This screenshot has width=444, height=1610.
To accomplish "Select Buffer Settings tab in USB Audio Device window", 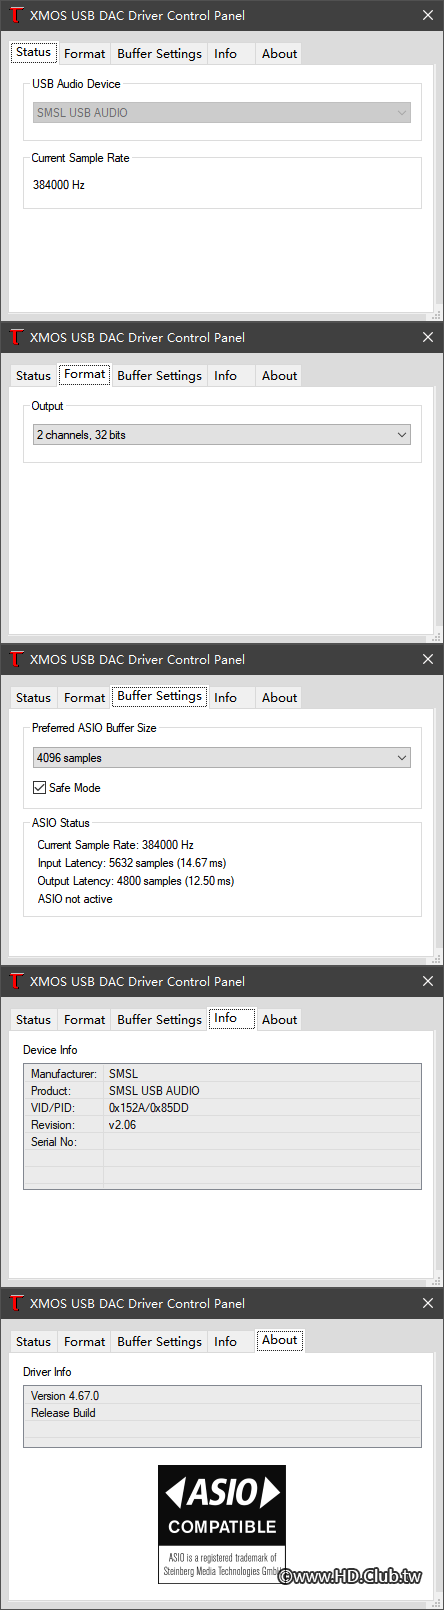I will [x=159, y=54].
